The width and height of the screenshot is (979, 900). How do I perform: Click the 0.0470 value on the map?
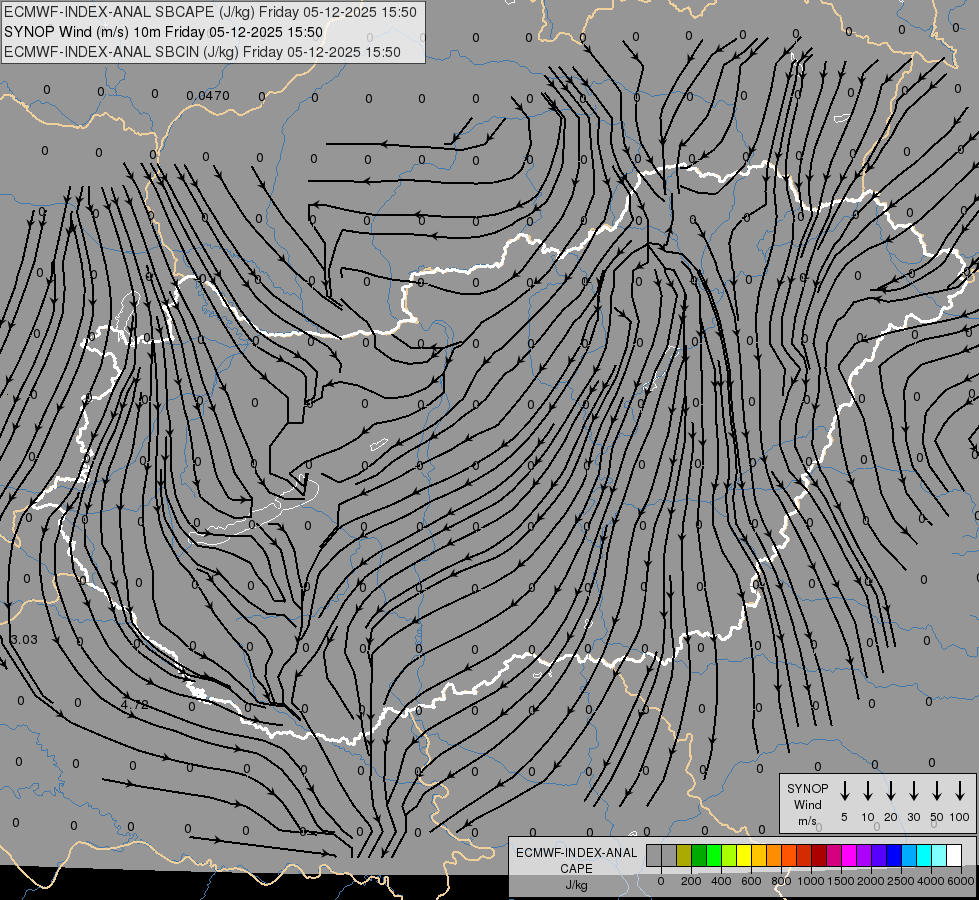click(208, 96)
